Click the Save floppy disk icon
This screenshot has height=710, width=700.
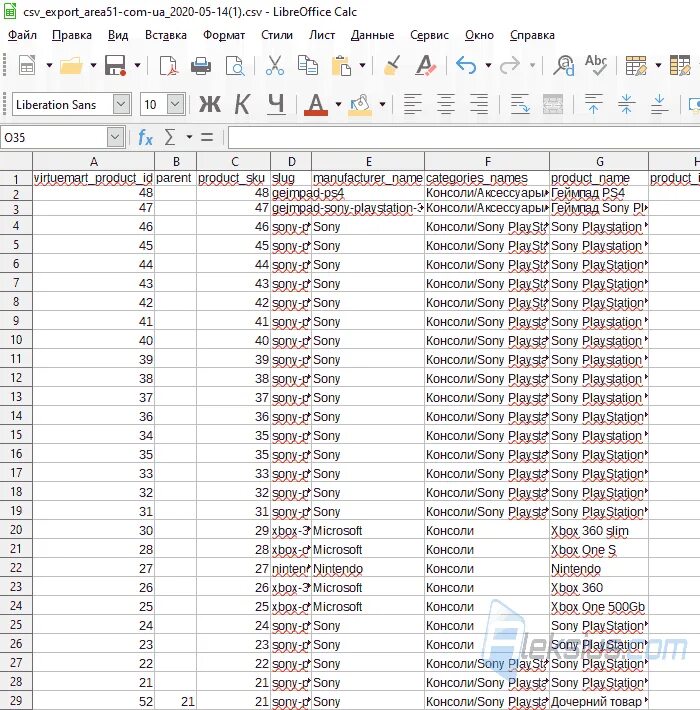[x=115, y=65]
